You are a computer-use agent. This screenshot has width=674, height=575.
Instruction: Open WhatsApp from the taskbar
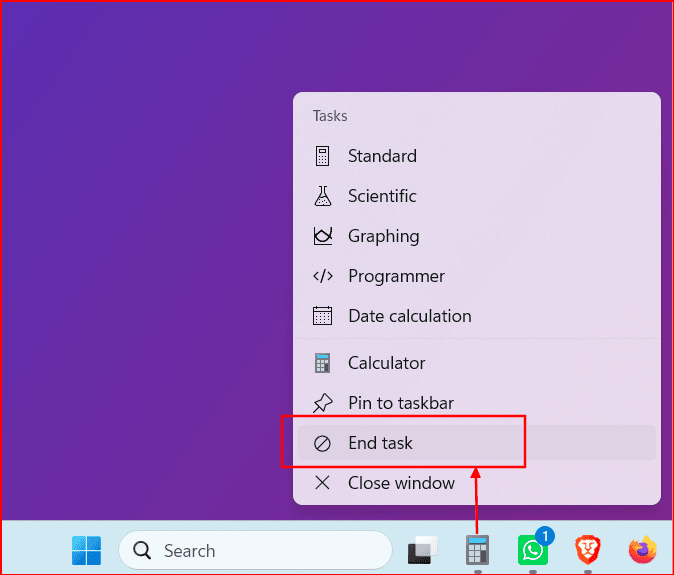(533, 549)
